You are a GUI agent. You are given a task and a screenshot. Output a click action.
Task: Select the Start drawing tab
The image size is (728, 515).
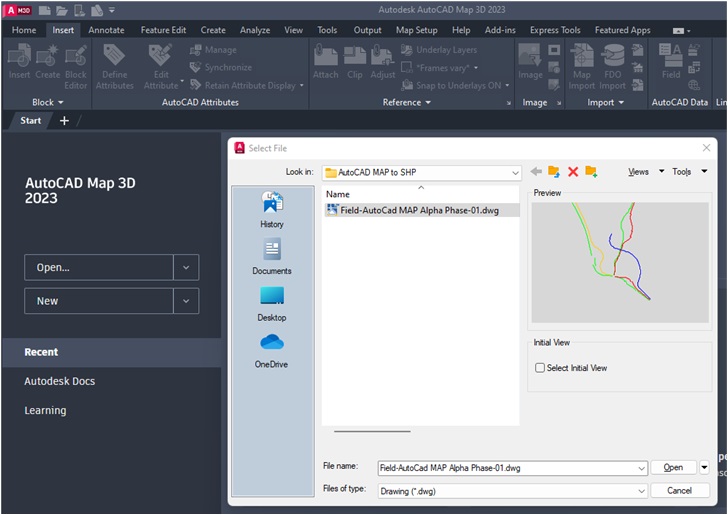[31, 121]
